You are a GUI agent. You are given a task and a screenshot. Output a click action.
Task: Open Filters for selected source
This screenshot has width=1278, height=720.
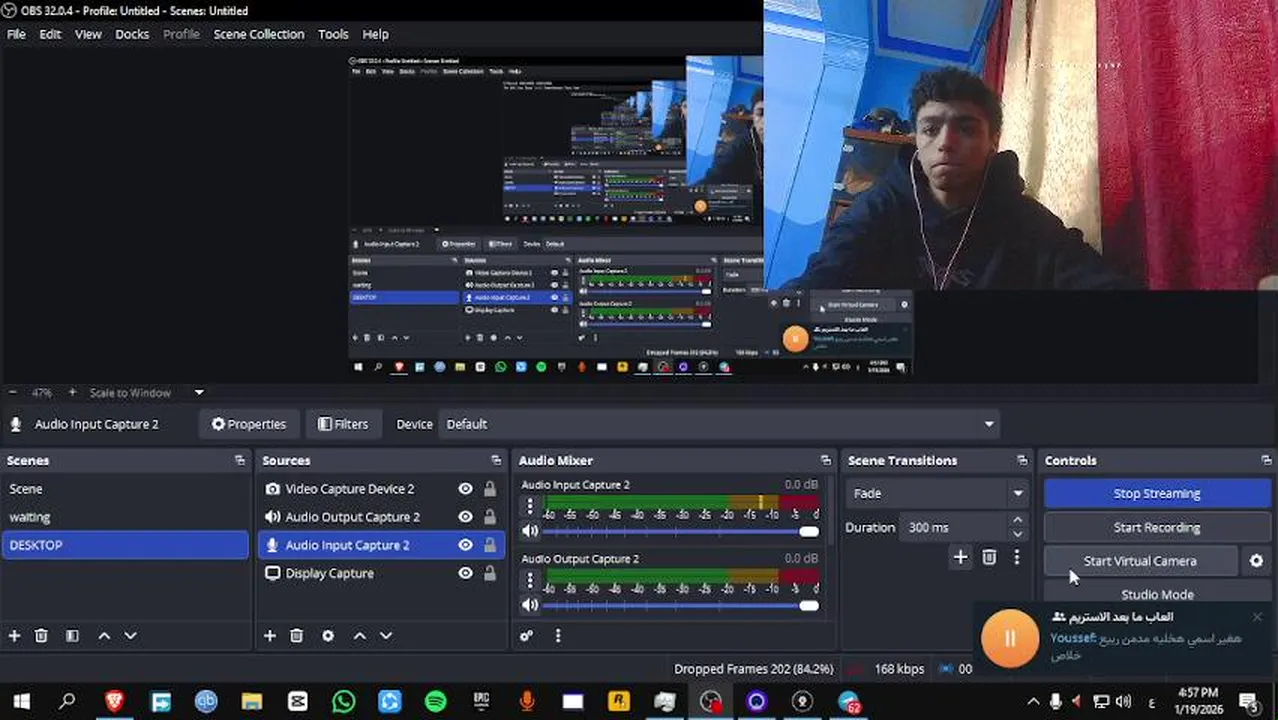(343, 424)
